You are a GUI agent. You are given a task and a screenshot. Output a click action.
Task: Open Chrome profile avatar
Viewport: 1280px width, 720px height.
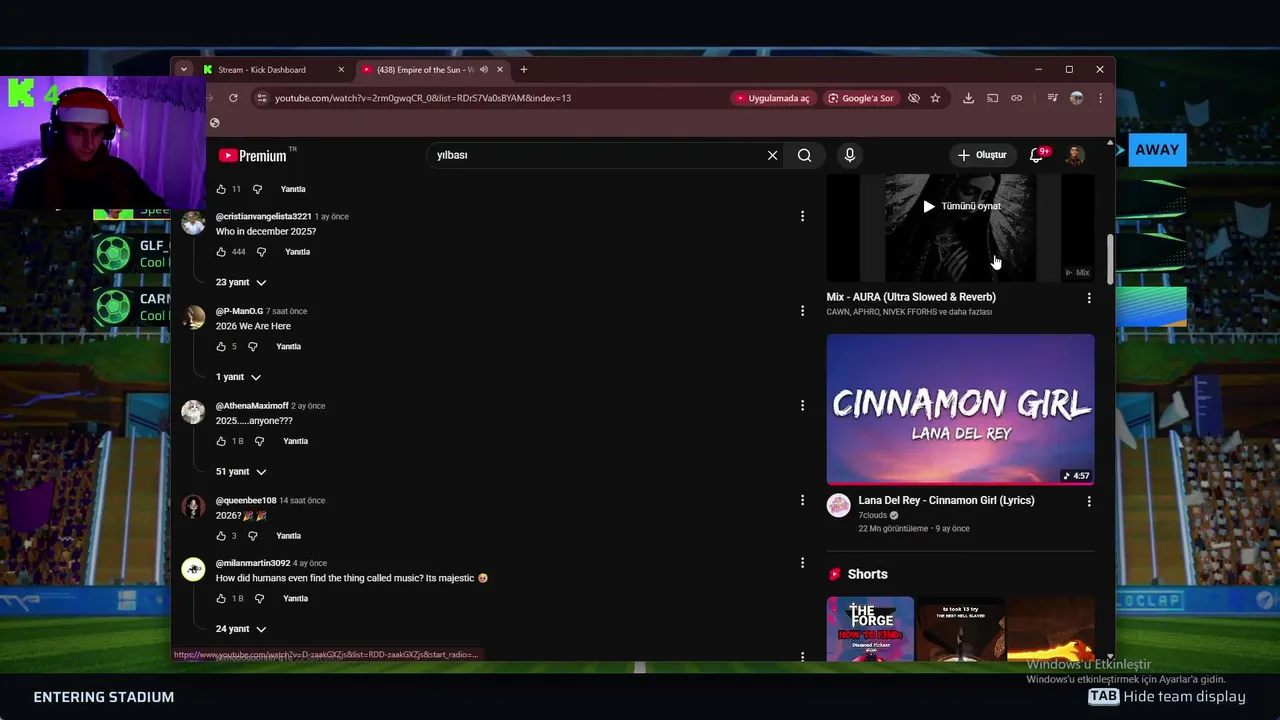(1076, 98)
